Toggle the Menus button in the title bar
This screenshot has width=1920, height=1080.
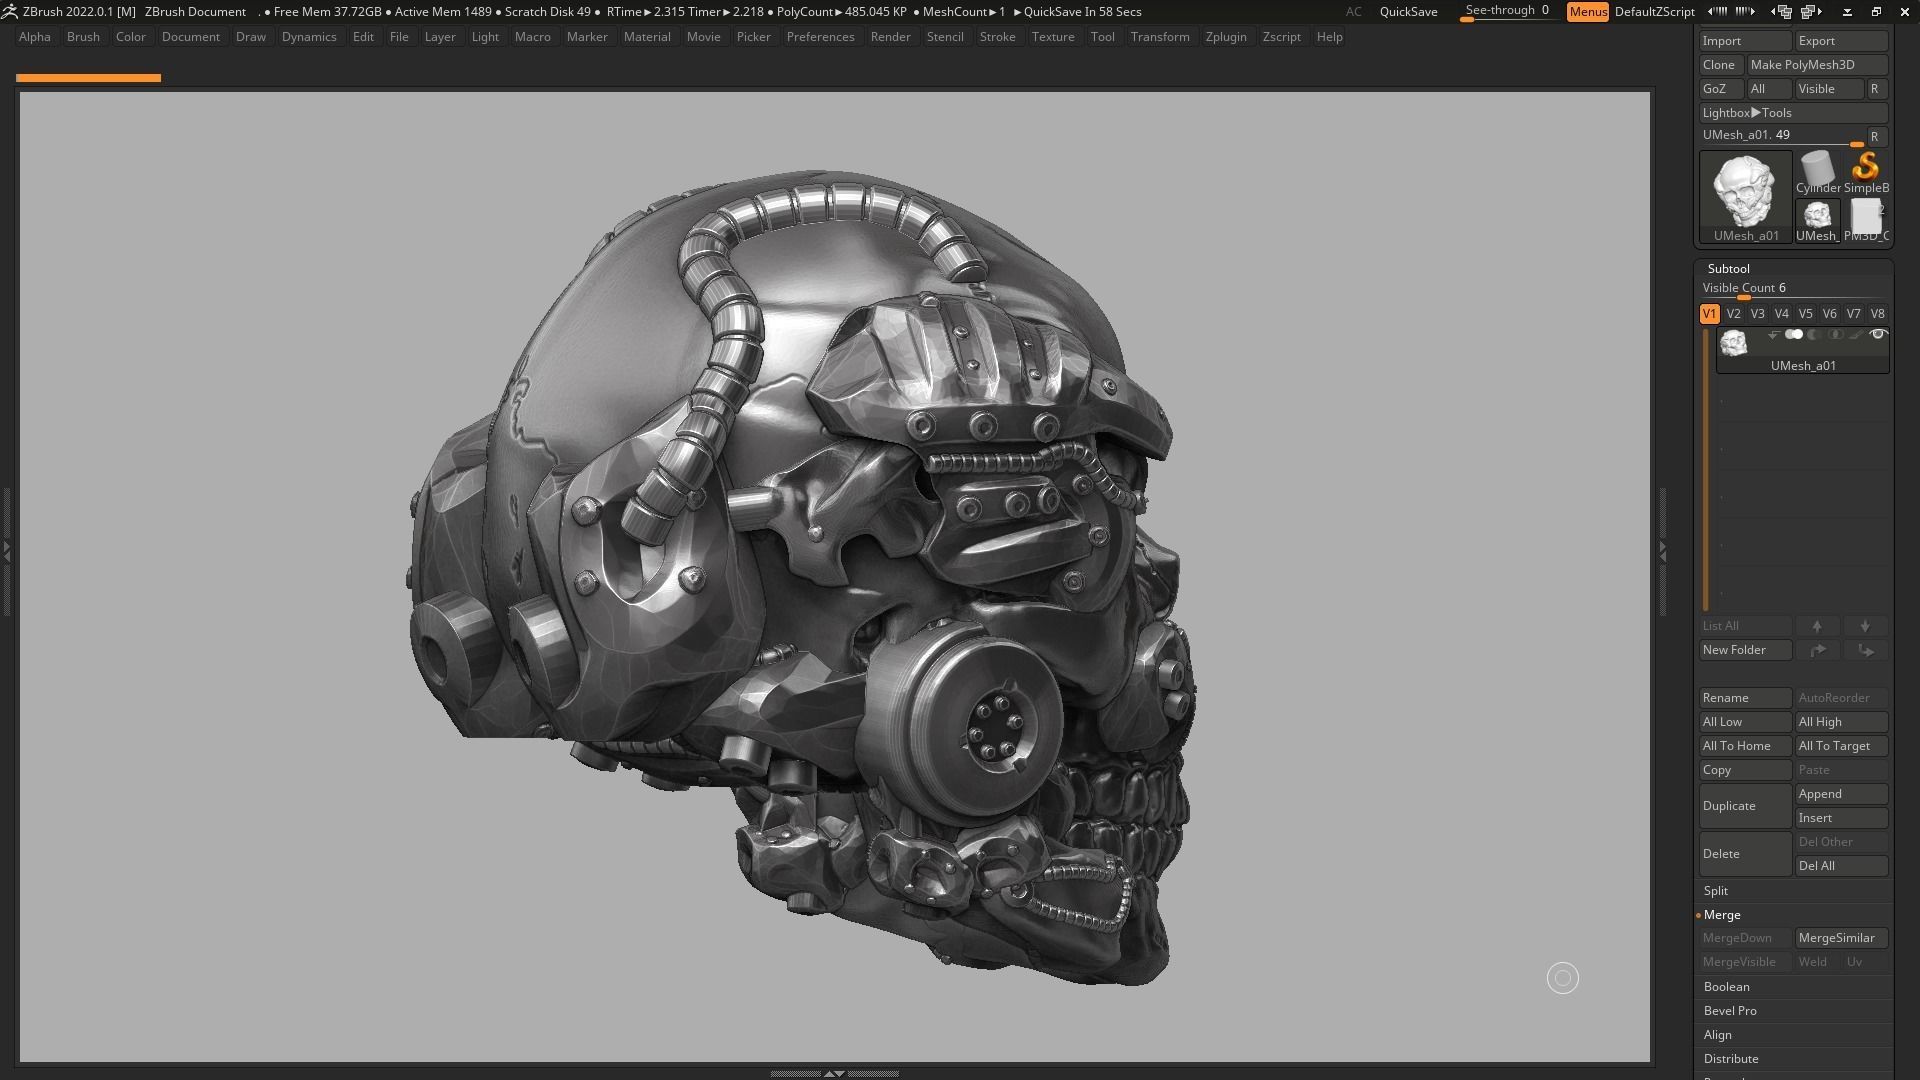click(x=1588, y=12)
